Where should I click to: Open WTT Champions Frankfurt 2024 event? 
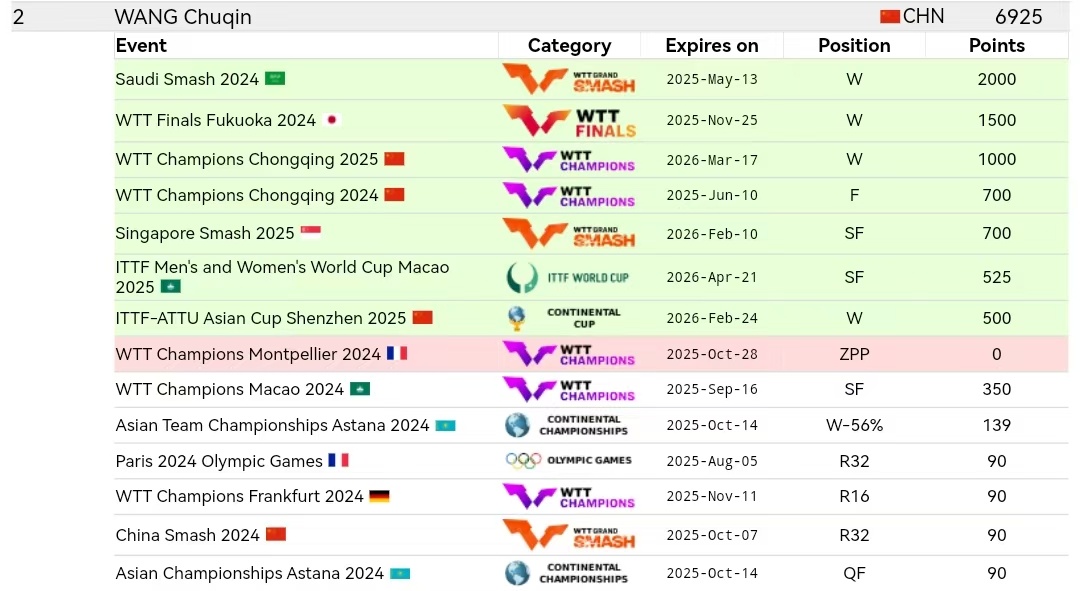[239, 496]
